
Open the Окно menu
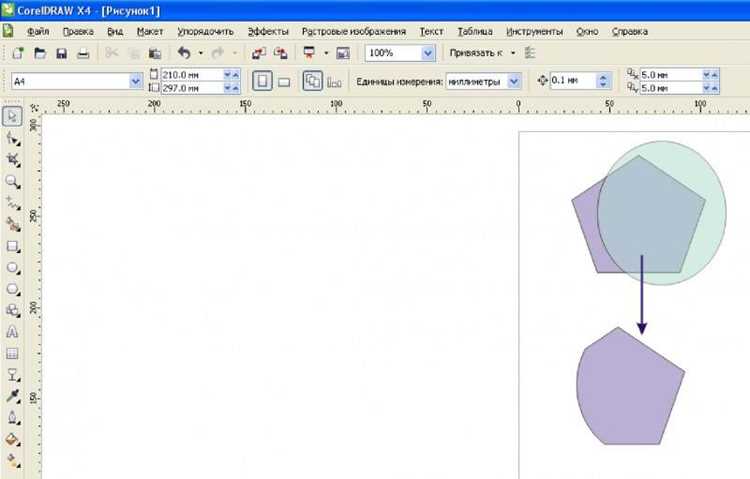[x=587, y=32]
